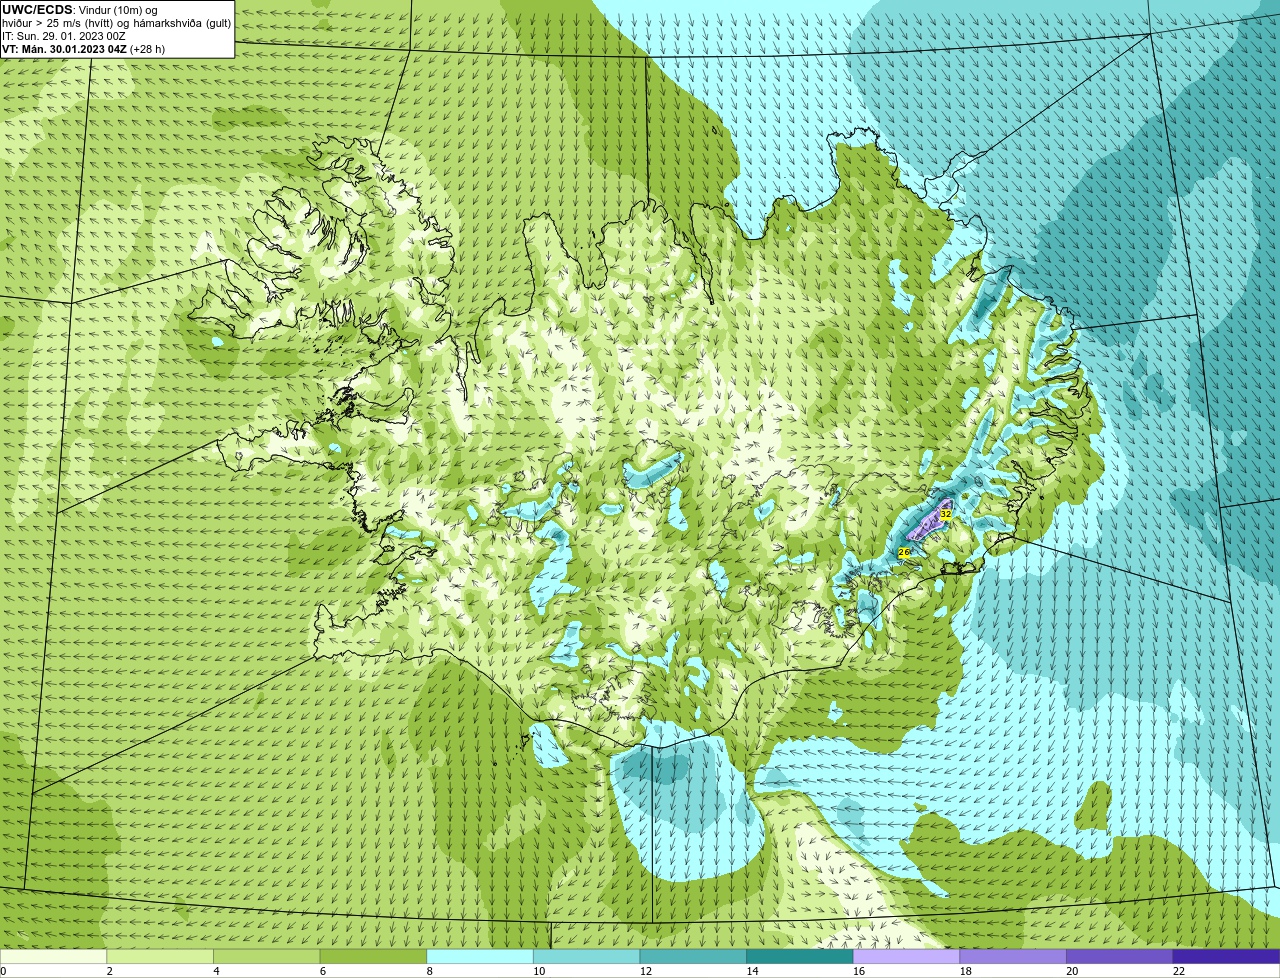Pick the 10–12 m/s turquoise legend swatch
Image resolution: width=1280 pixels, height=978 pixels.
point(587,956)
